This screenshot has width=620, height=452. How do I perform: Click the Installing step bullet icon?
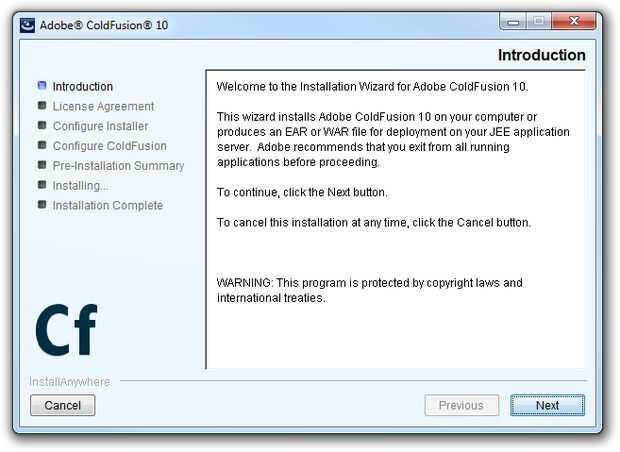(x=42, y=185)
